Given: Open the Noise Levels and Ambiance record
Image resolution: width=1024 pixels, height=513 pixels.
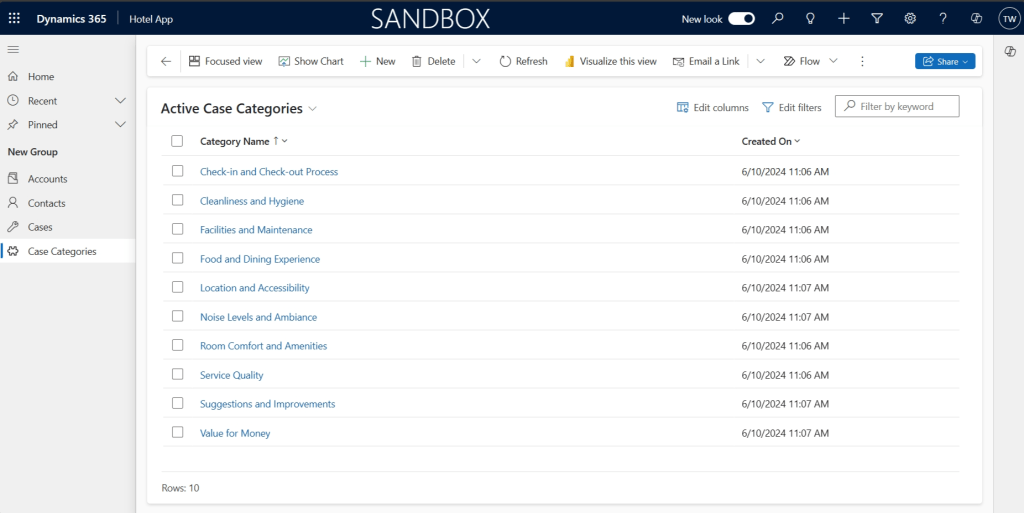Looking at the screenshot, I should coord(259,317).
